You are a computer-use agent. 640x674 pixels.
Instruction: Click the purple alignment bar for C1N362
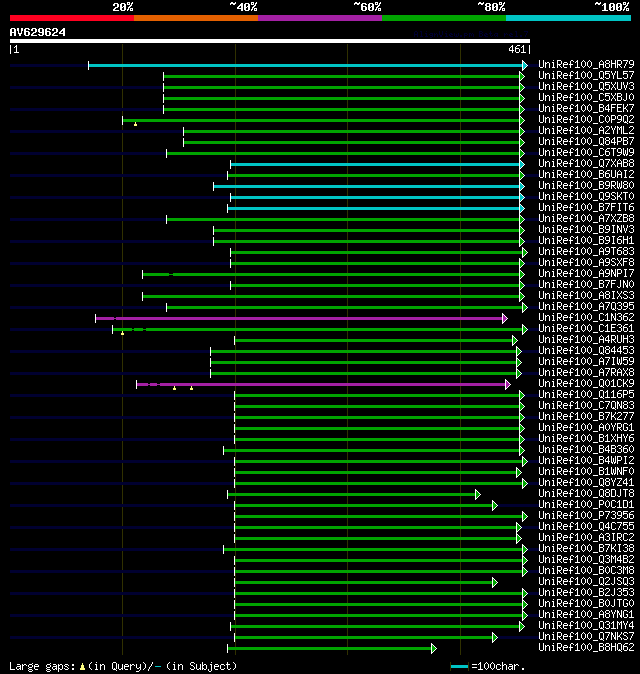pos(299,319)
